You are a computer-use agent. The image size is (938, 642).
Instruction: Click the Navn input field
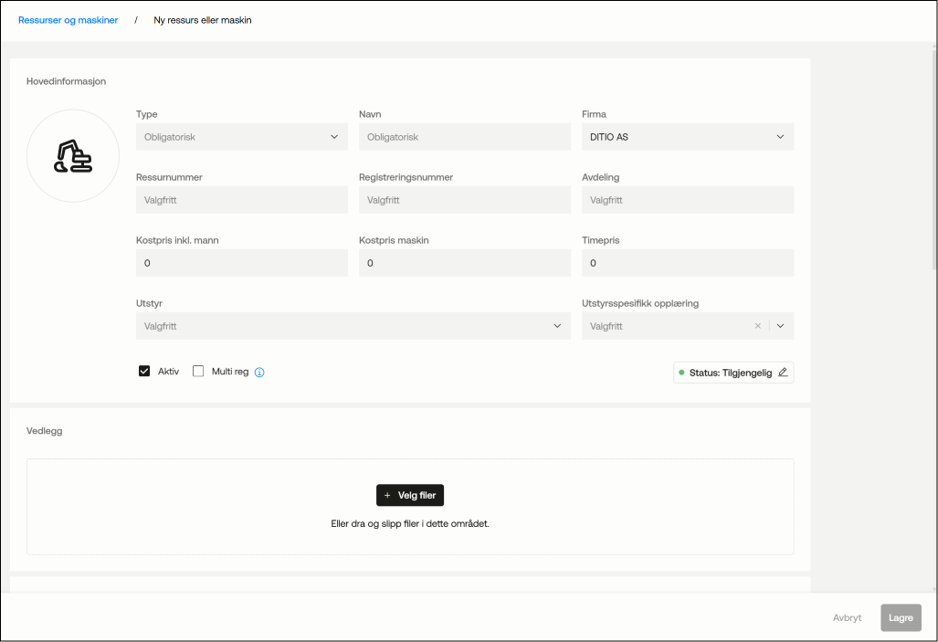coord(465,137)
